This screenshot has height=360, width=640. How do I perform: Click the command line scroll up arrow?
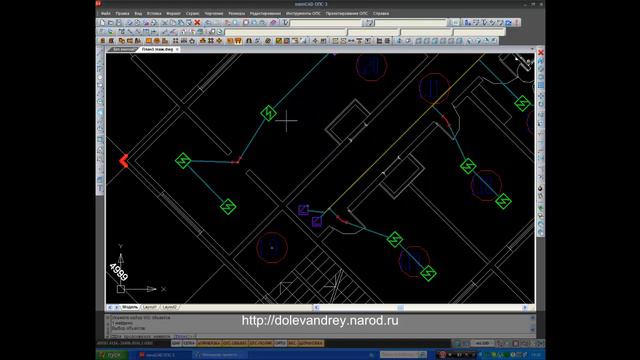[532, 317]
